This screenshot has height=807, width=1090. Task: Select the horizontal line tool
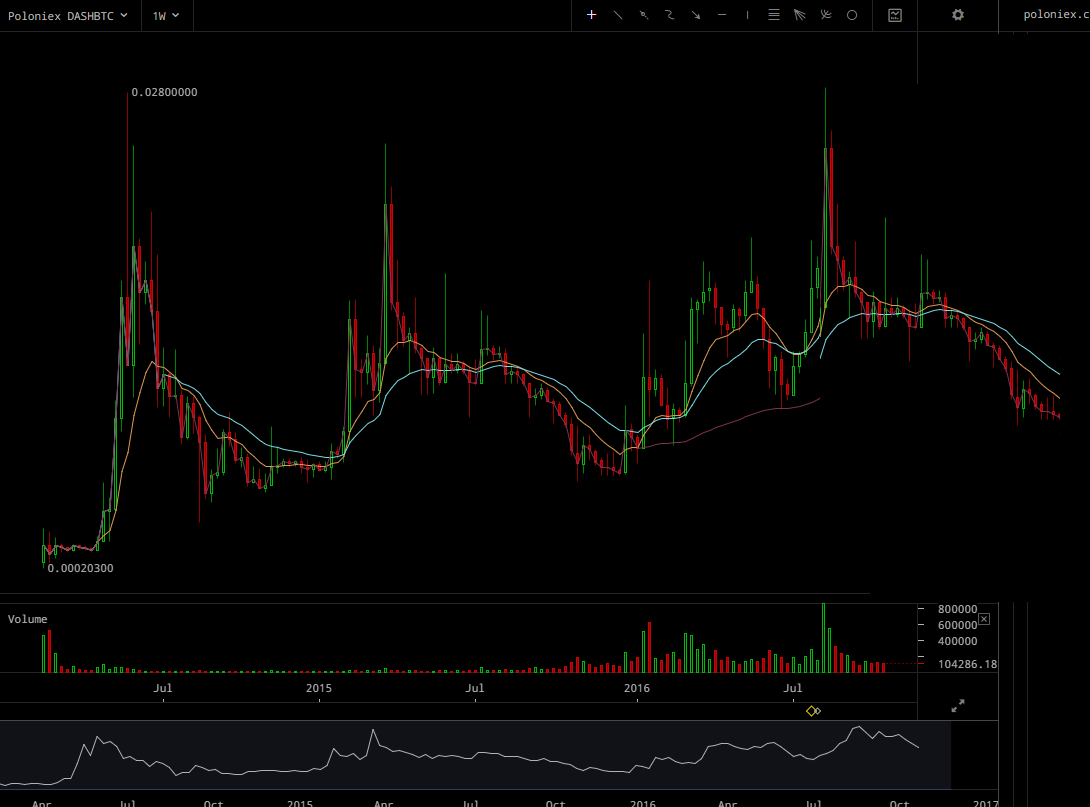(x=722, y=15)
